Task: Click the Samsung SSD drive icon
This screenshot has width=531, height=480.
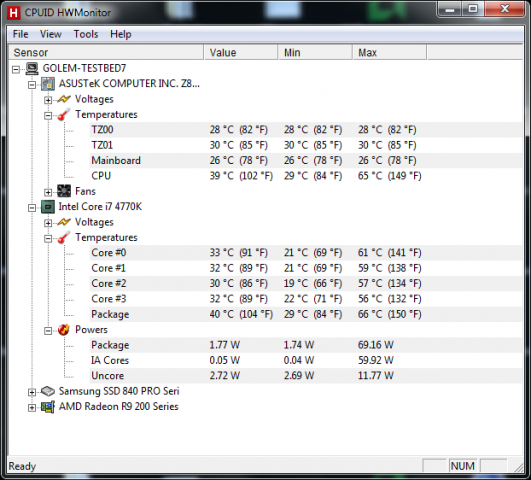Action: (48, 391)
